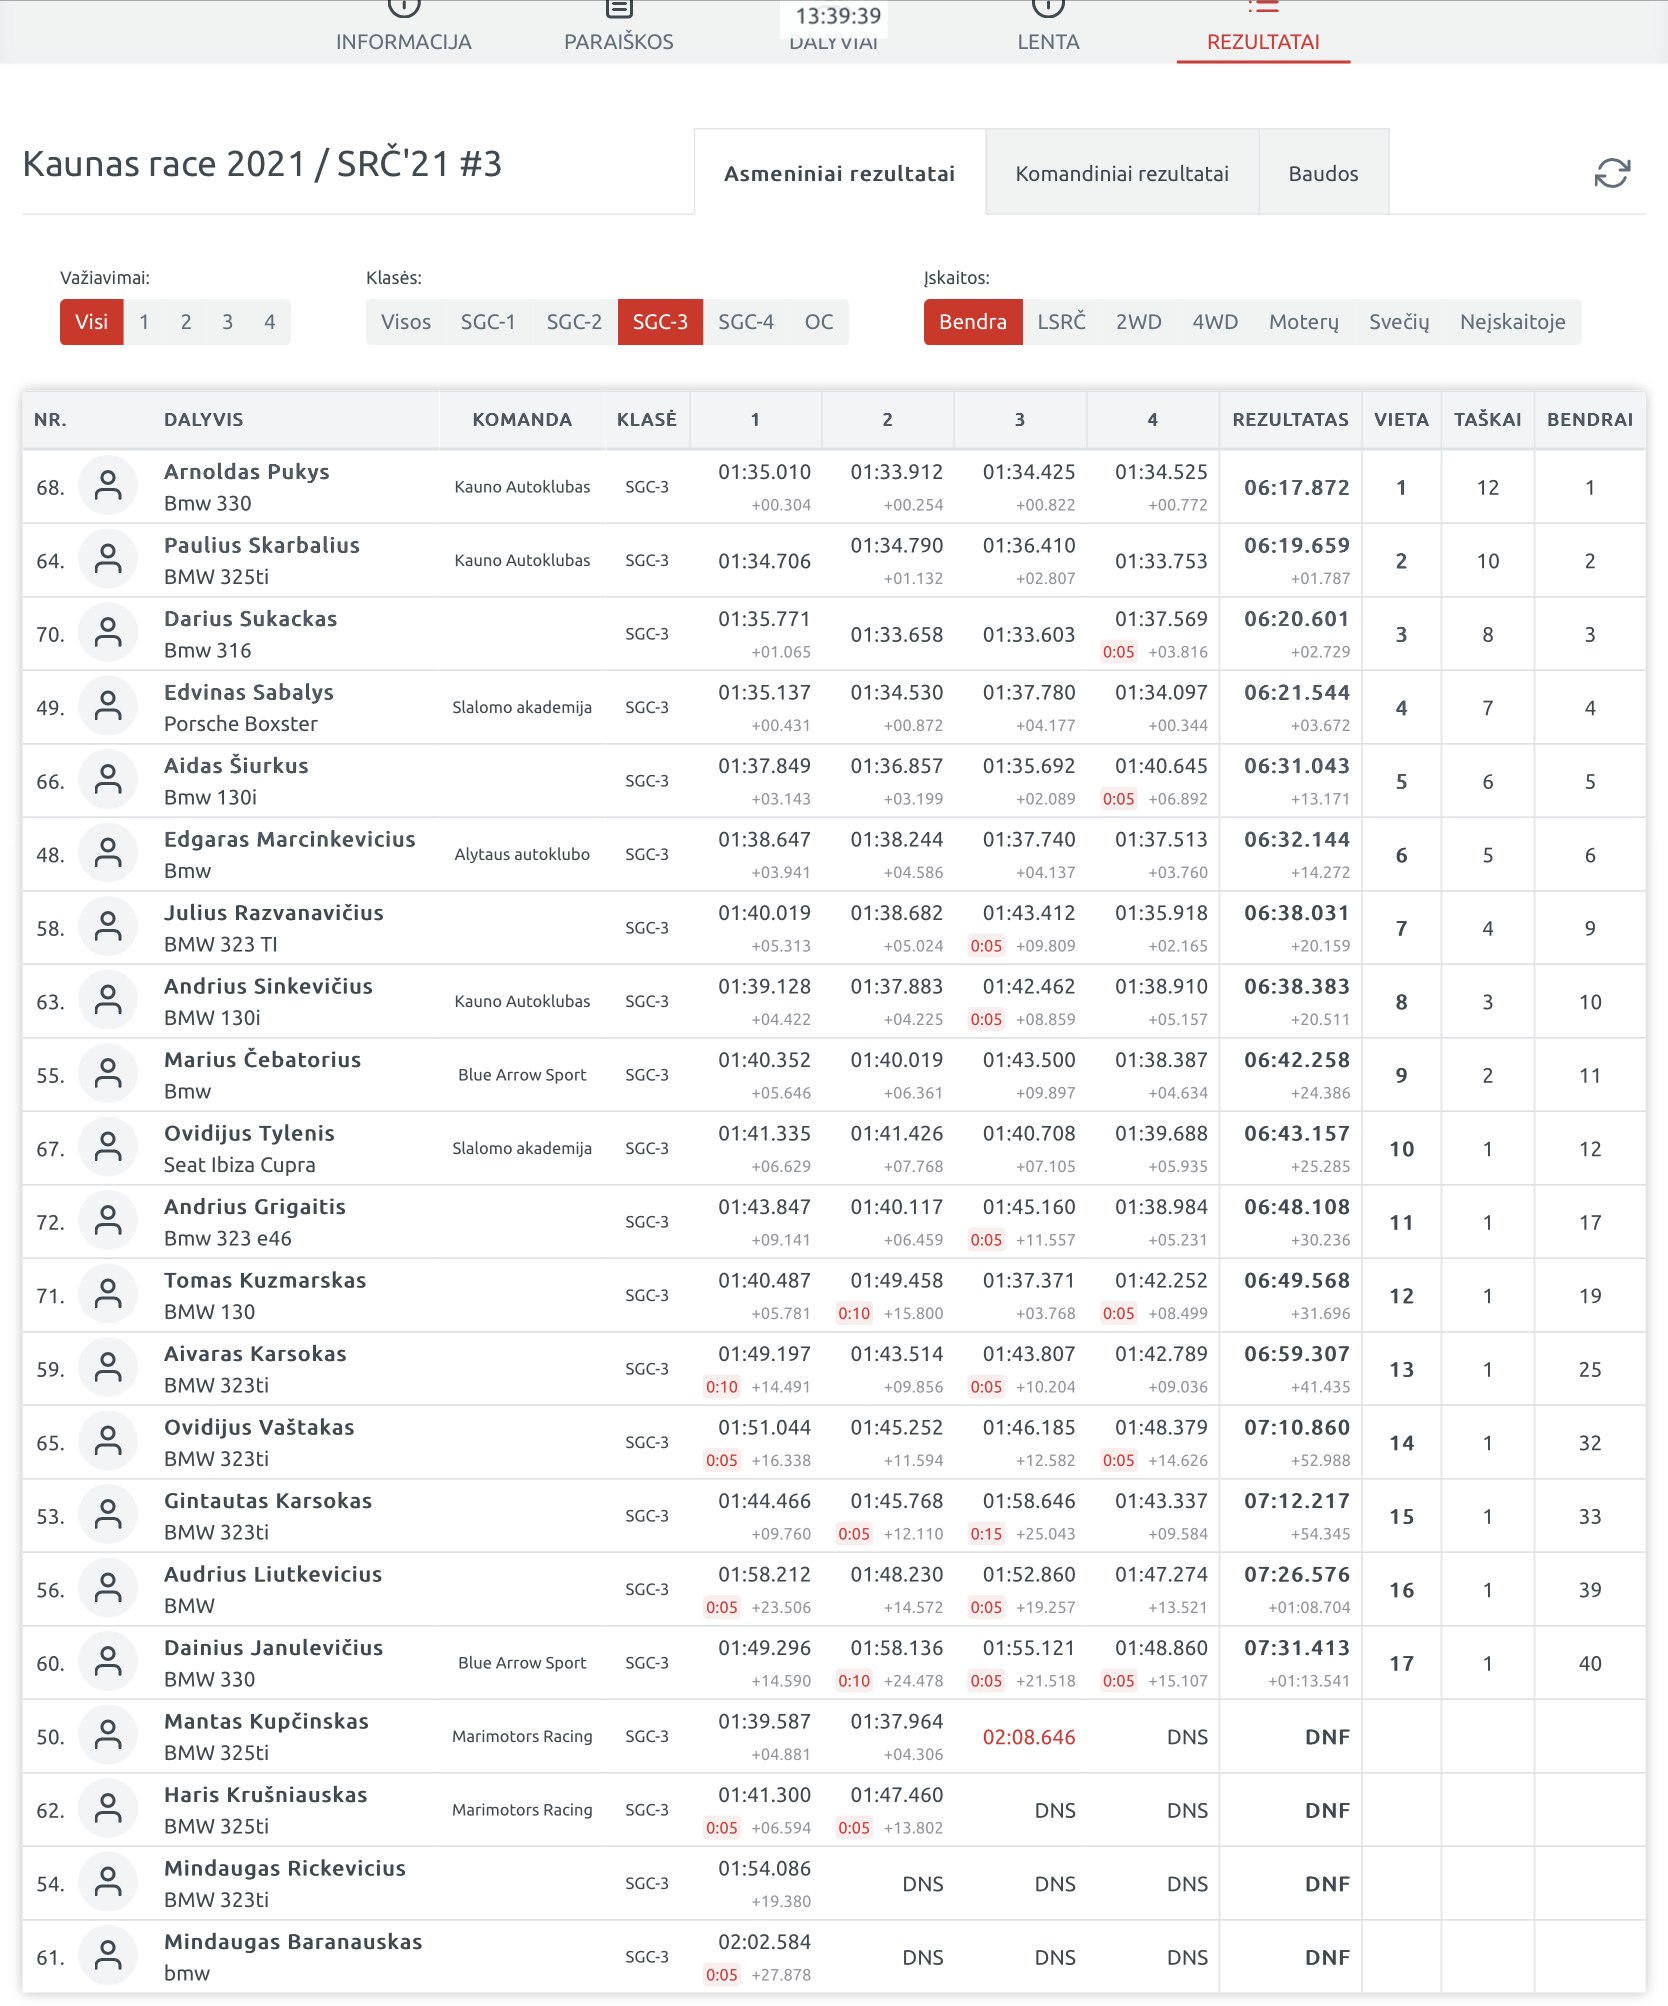Click the TAŠKAI column header
The image size is (1668, 2006).
[x=1488, y=420]
